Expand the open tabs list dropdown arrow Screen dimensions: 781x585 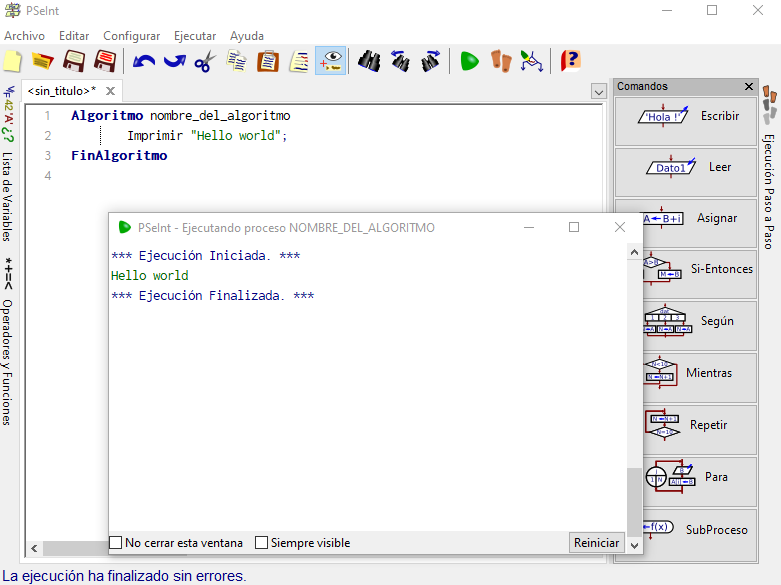coord(599,92)
